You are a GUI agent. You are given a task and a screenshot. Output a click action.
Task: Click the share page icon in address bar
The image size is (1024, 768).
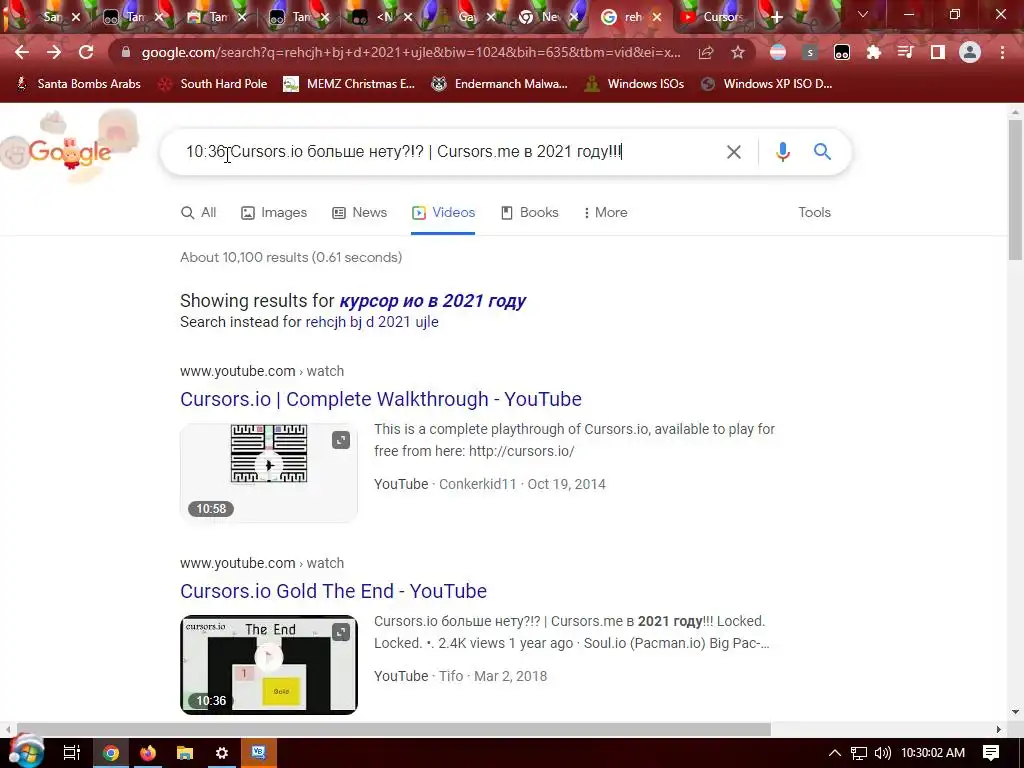[705, 52]
